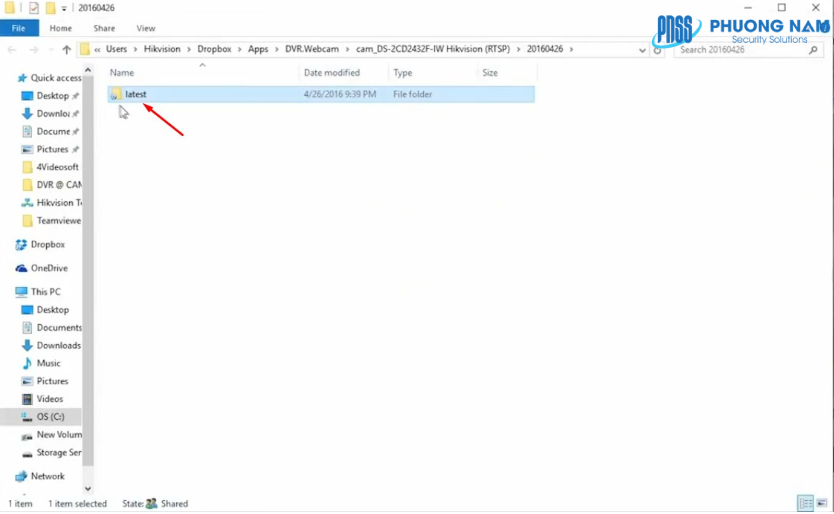This screenshot has height=514, width=834.
Task: Click the New folder icon in title bar
Action: pyautogui.click(x=50, y=8)
